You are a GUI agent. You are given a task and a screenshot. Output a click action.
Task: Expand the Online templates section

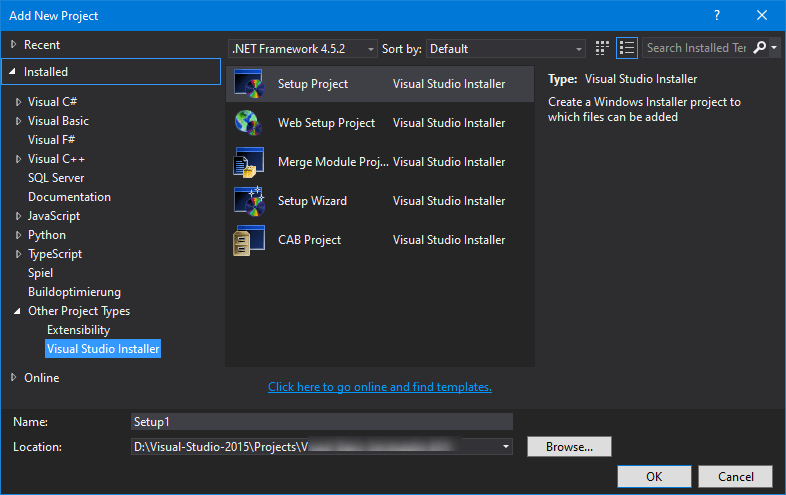click(13, 378)
